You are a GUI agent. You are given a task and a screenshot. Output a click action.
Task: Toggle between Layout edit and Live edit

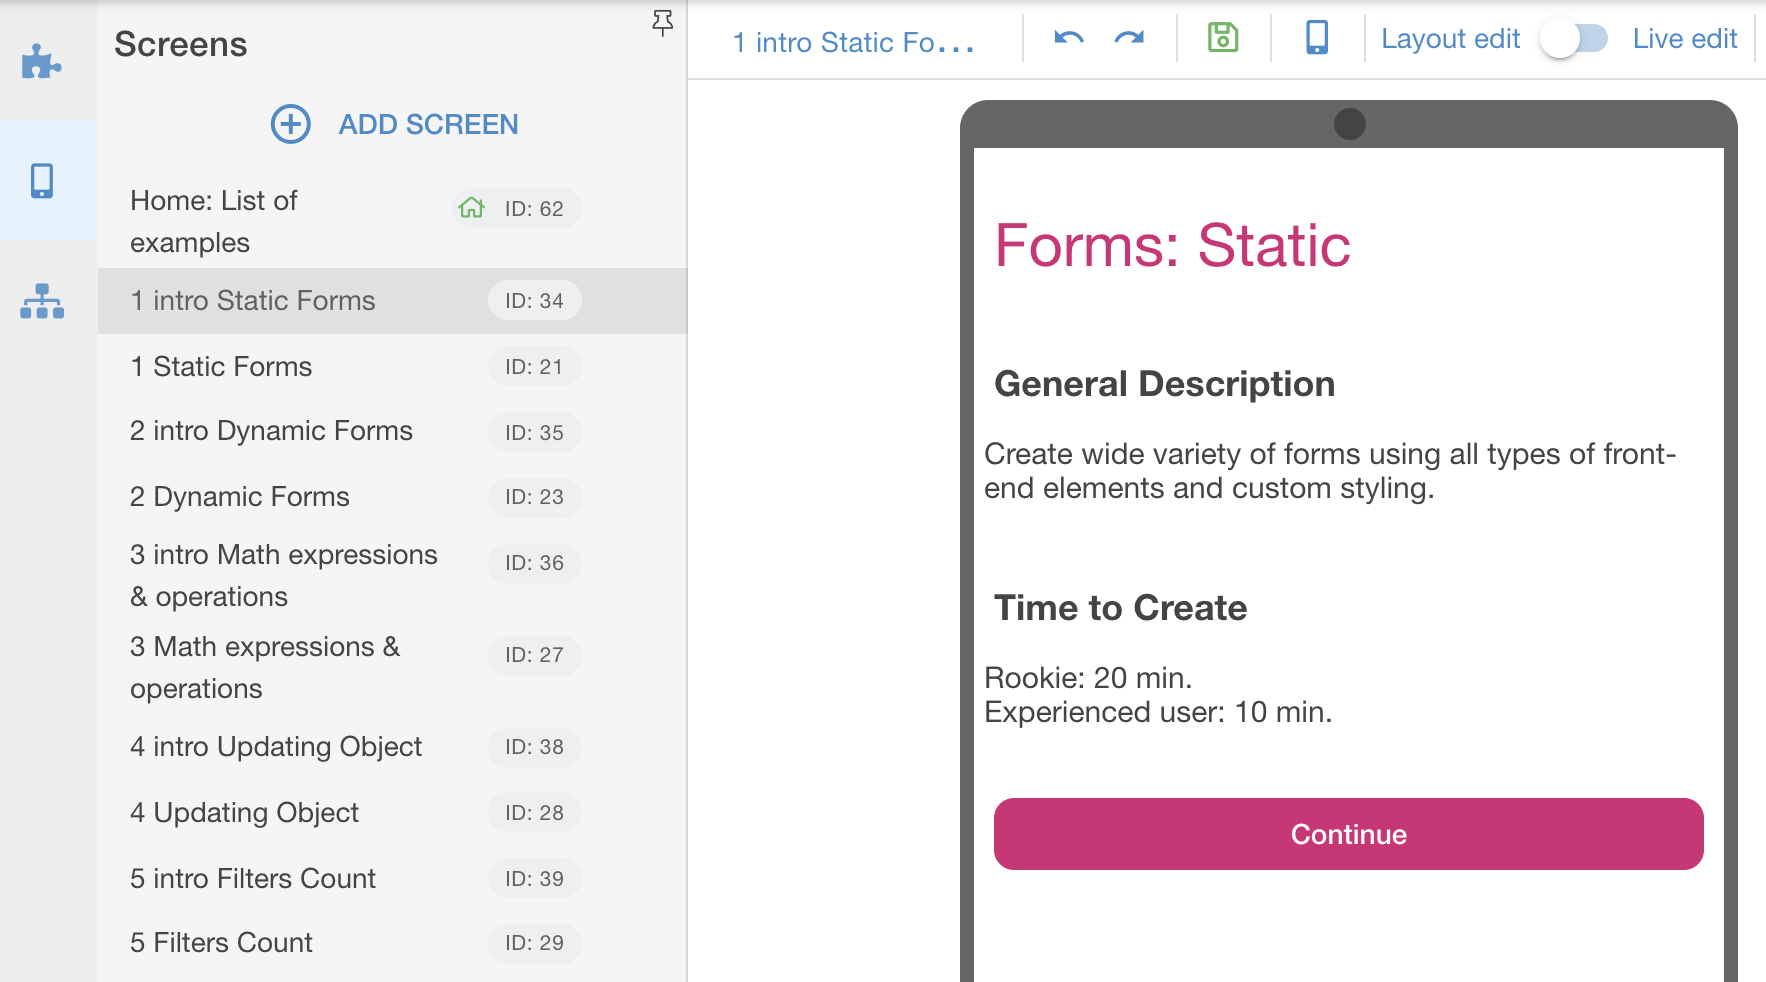coord(1573,39)
